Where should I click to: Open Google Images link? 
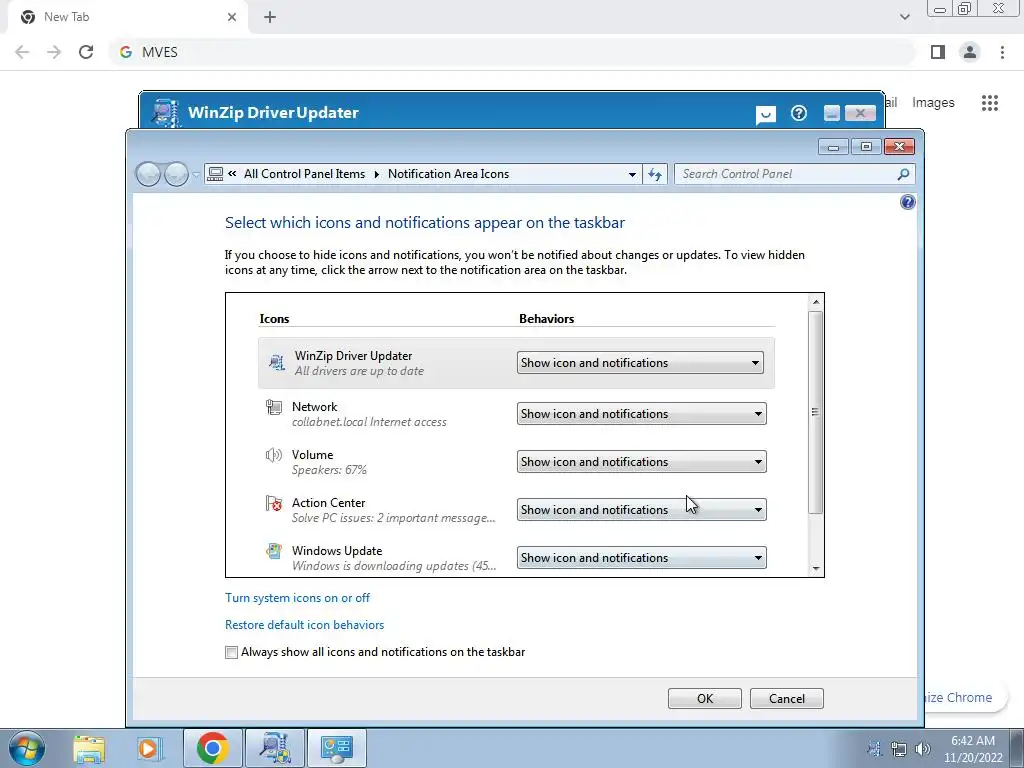[933, 103]
